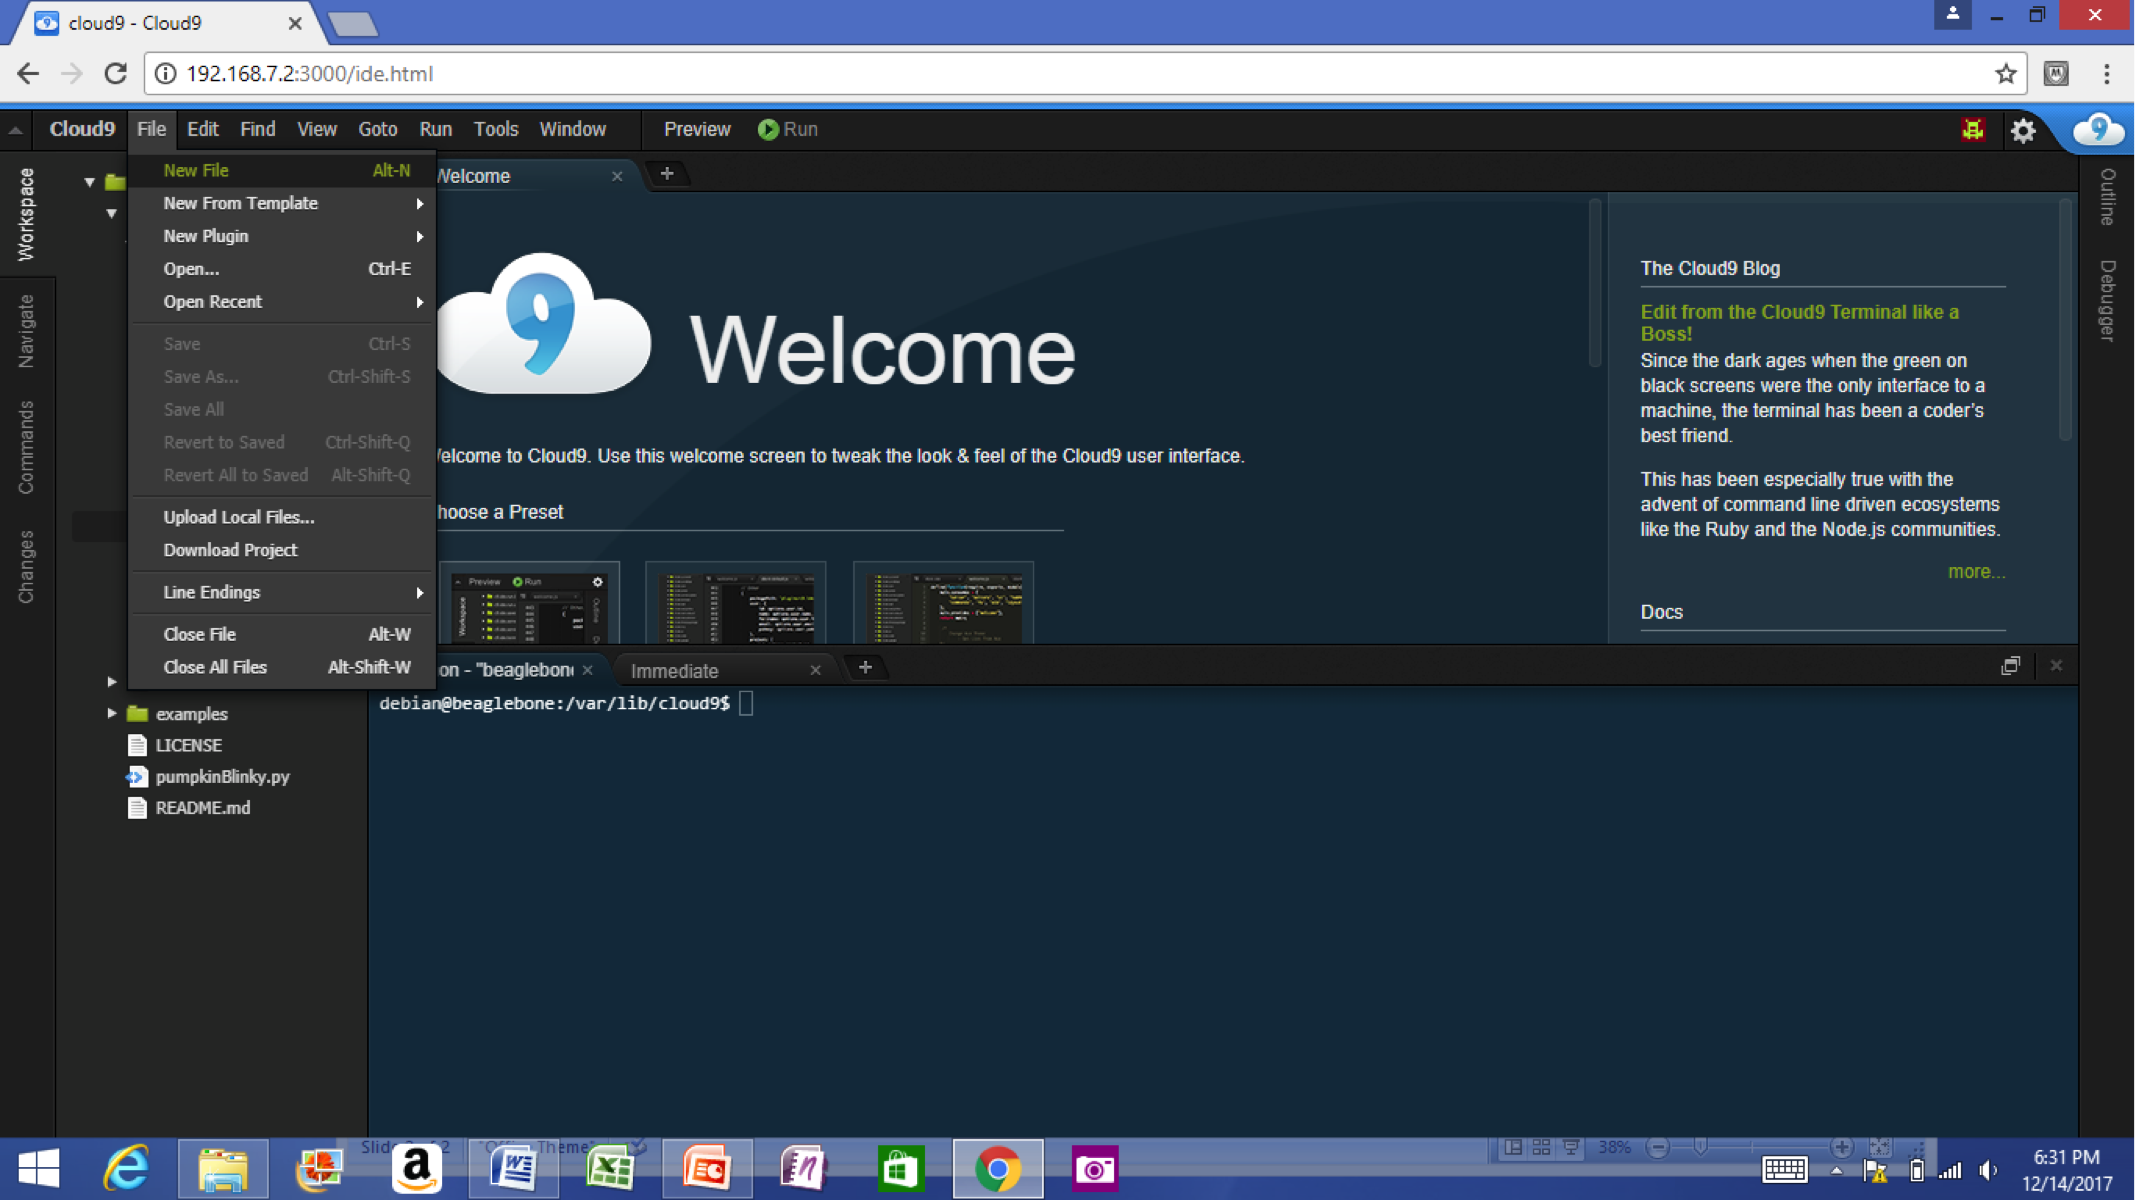Collapse the root workspace folder arrow
Screen dimensions: 2135x1200
89,182
